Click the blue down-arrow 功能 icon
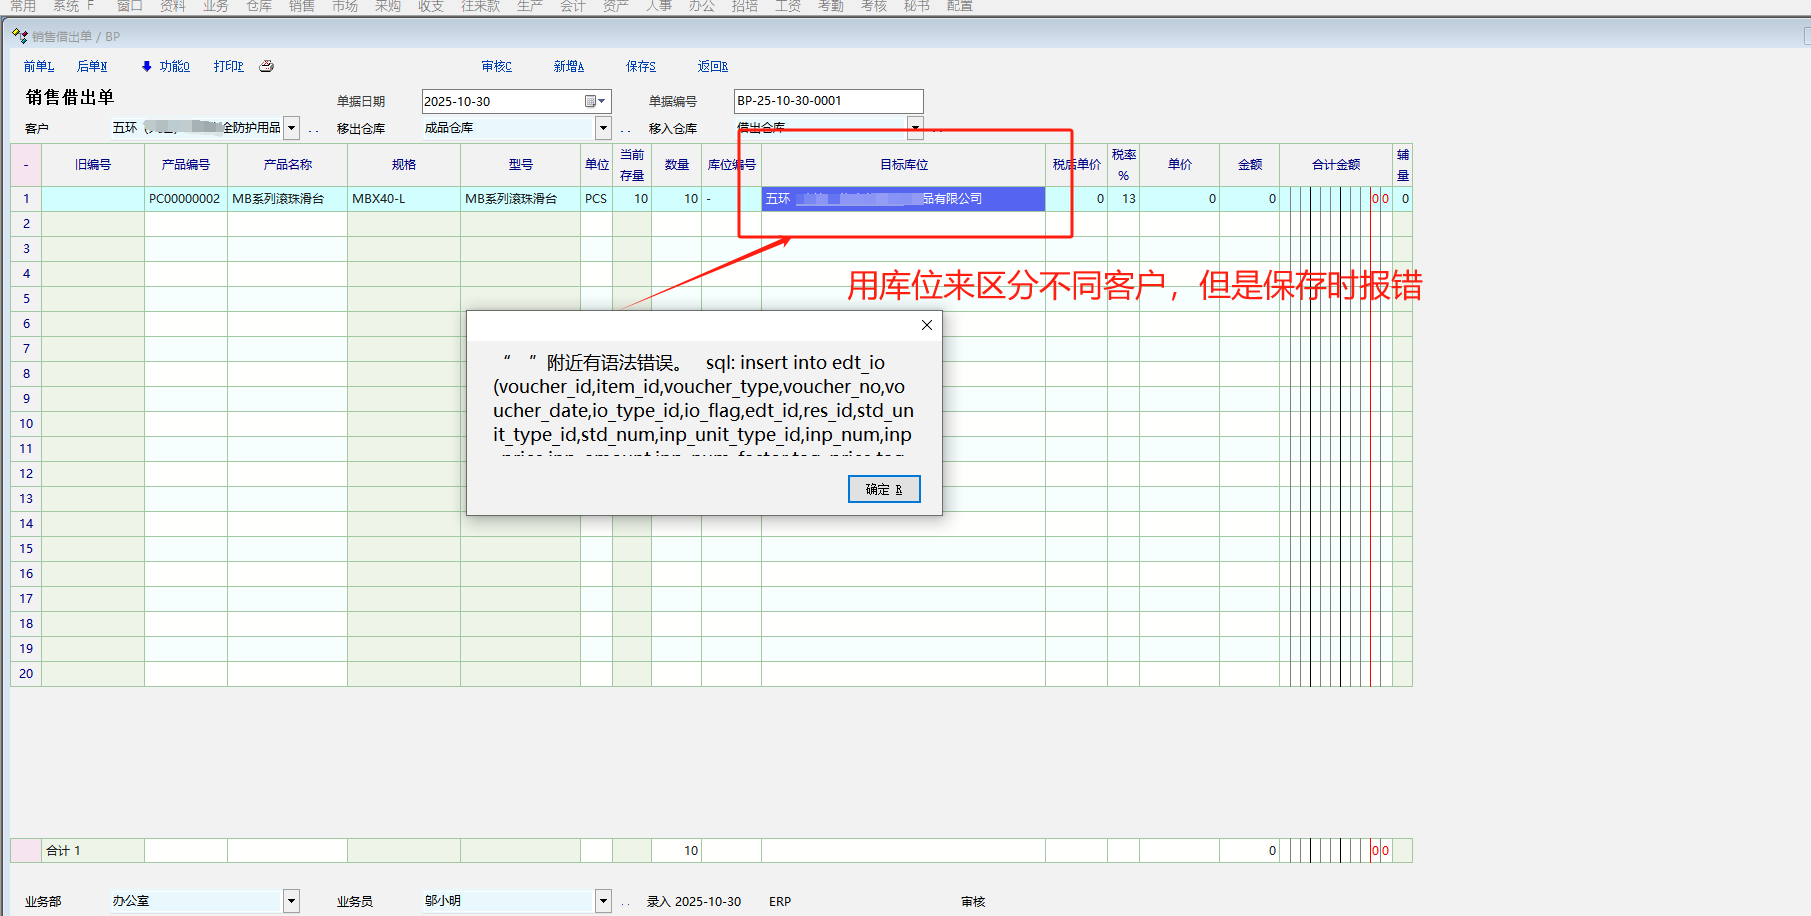This screenshot has height=916, width=1811. coord(147,66)
